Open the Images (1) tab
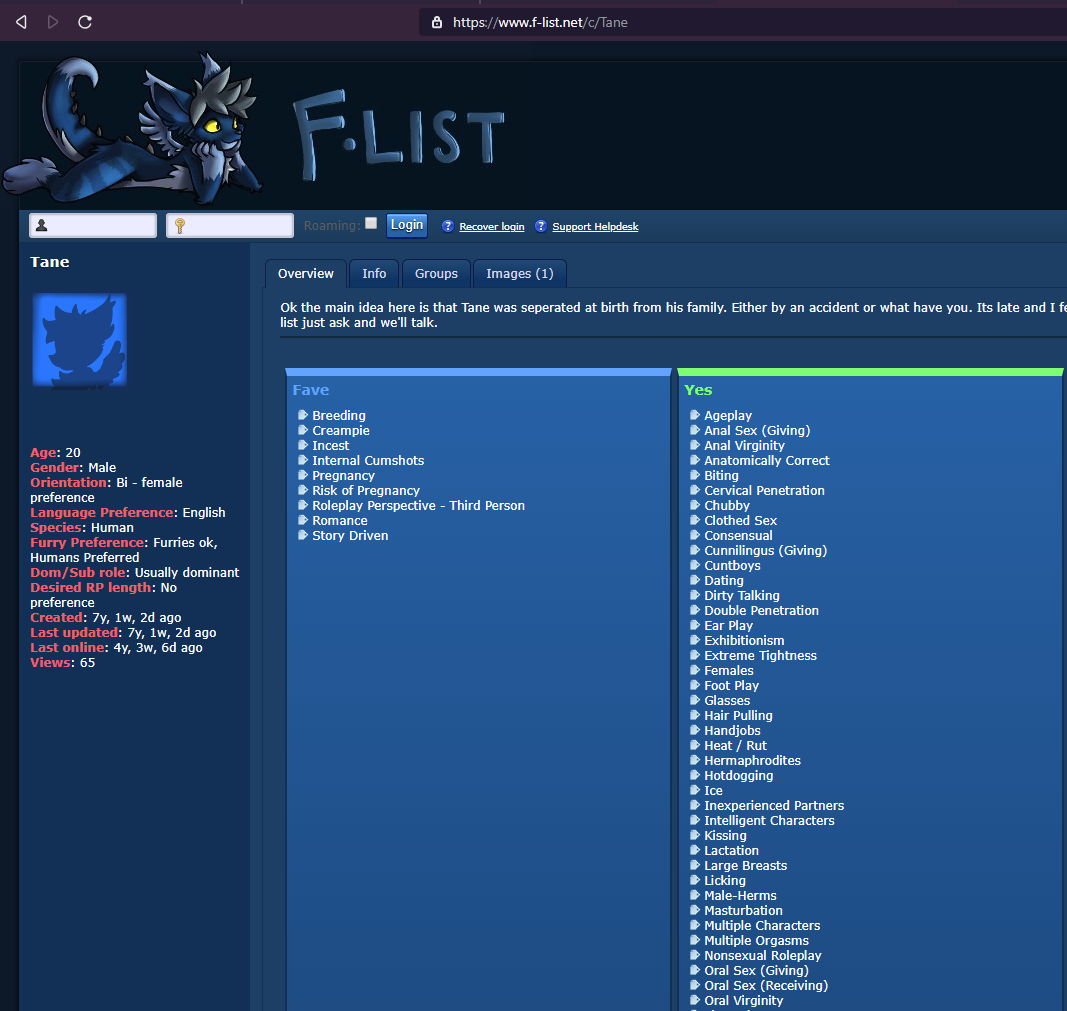Viewport: 1067px width, 1011px height. 520,274
